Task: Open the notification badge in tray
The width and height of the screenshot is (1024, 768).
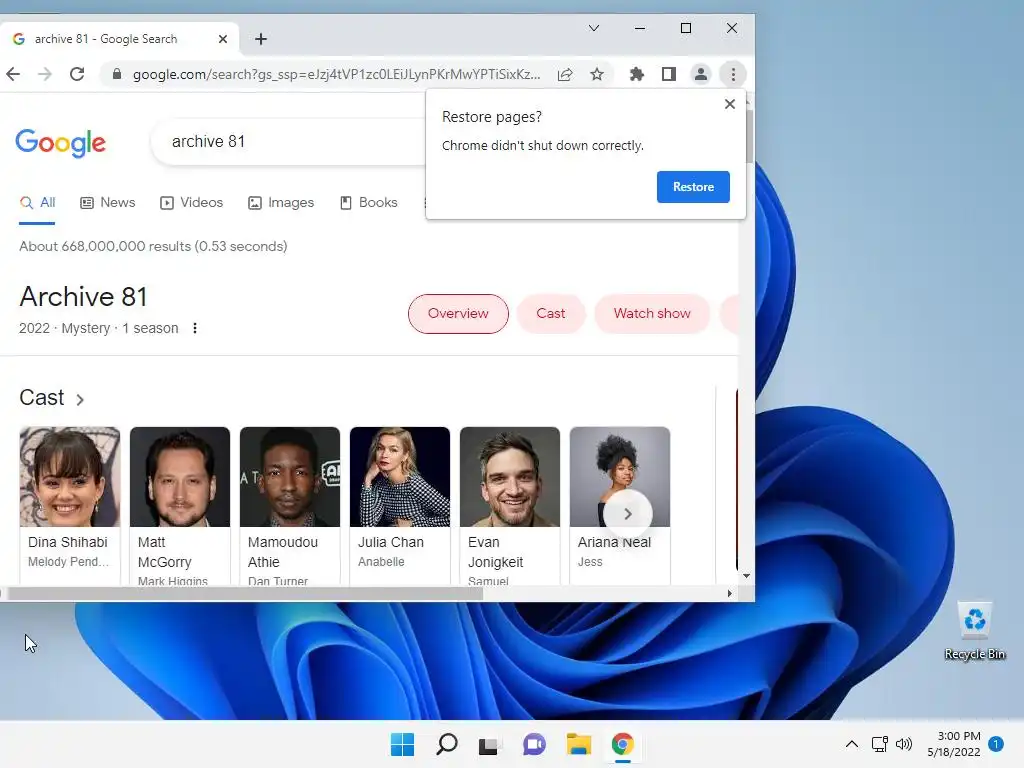Action: pyautogui.click(x=996, y=744)
